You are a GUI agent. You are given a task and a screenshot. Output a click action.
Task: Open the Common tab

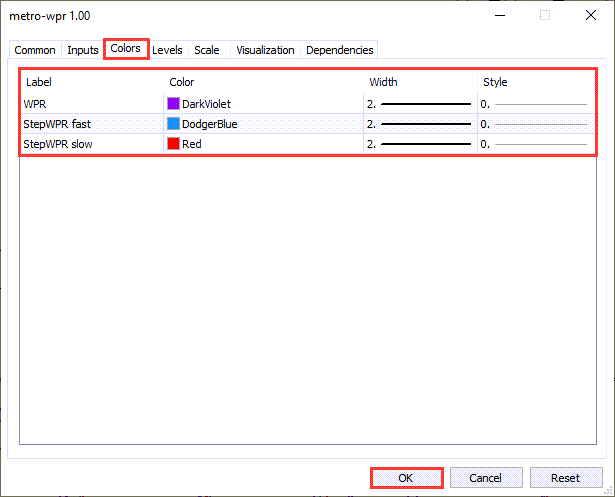tap(35, 50)
